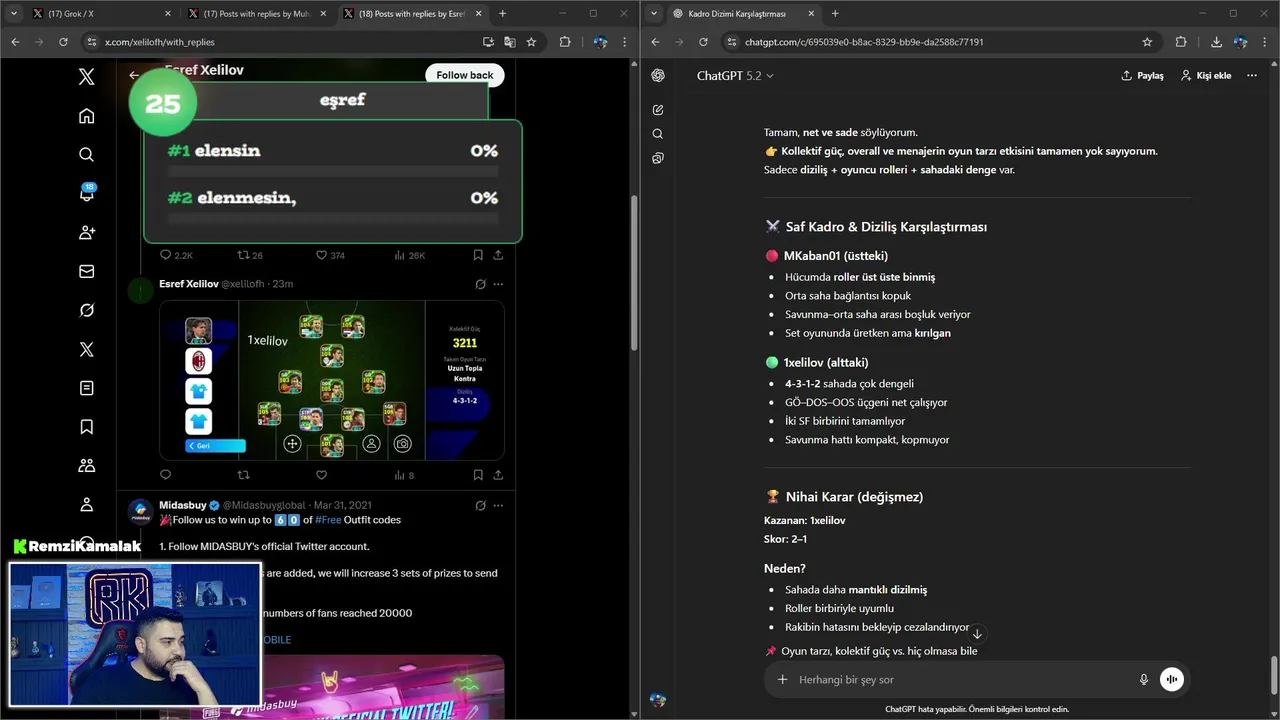Screen dimensions: 1280x720
Task: Reload the ChatGPT page
Action: [x=703, y=42]
